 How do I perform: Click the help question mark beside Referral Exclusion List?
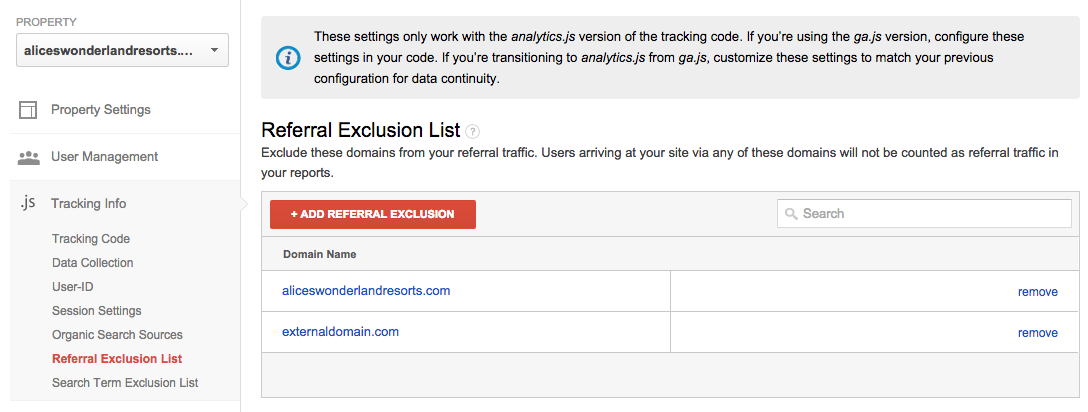pos(473,131)
